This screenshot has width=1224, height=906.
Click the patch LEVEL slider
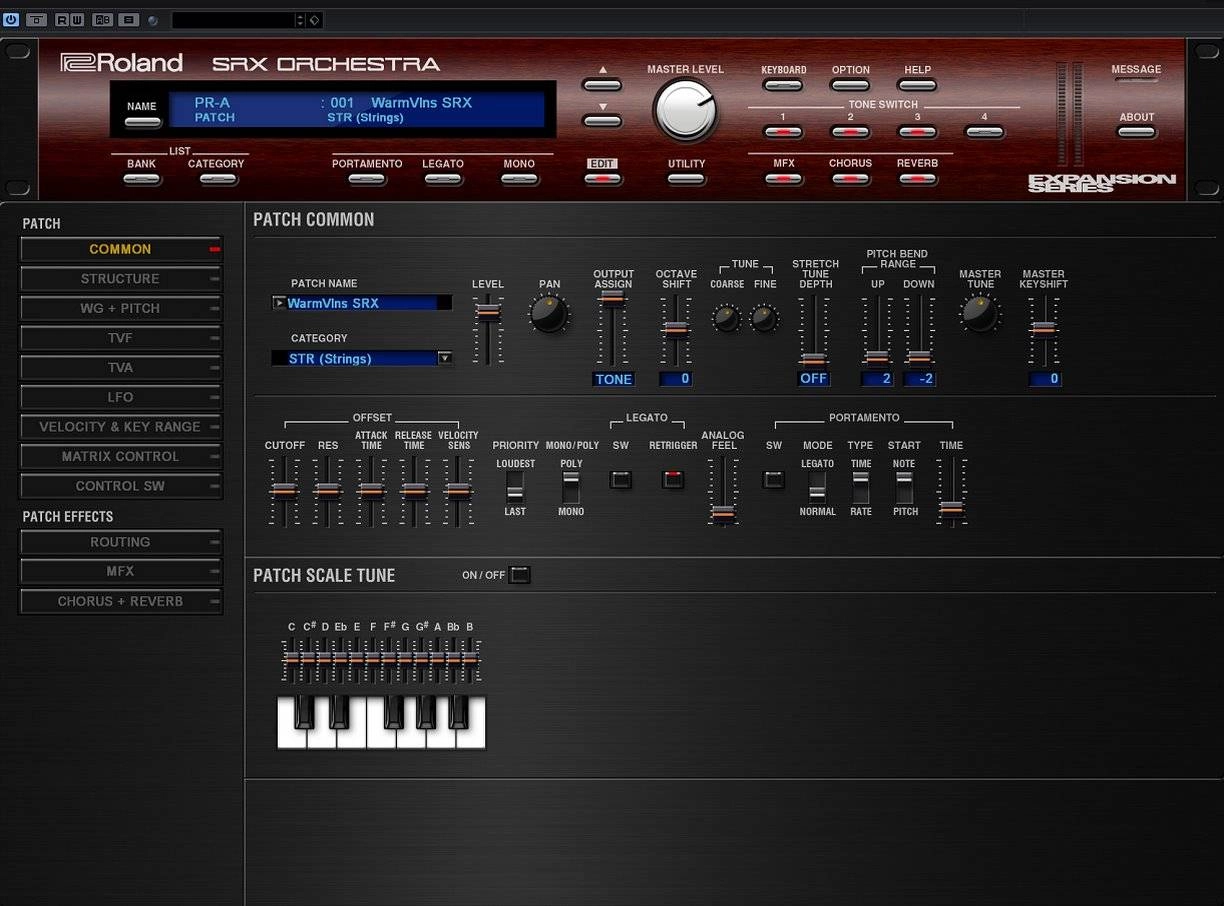click(x=488, y=311)
